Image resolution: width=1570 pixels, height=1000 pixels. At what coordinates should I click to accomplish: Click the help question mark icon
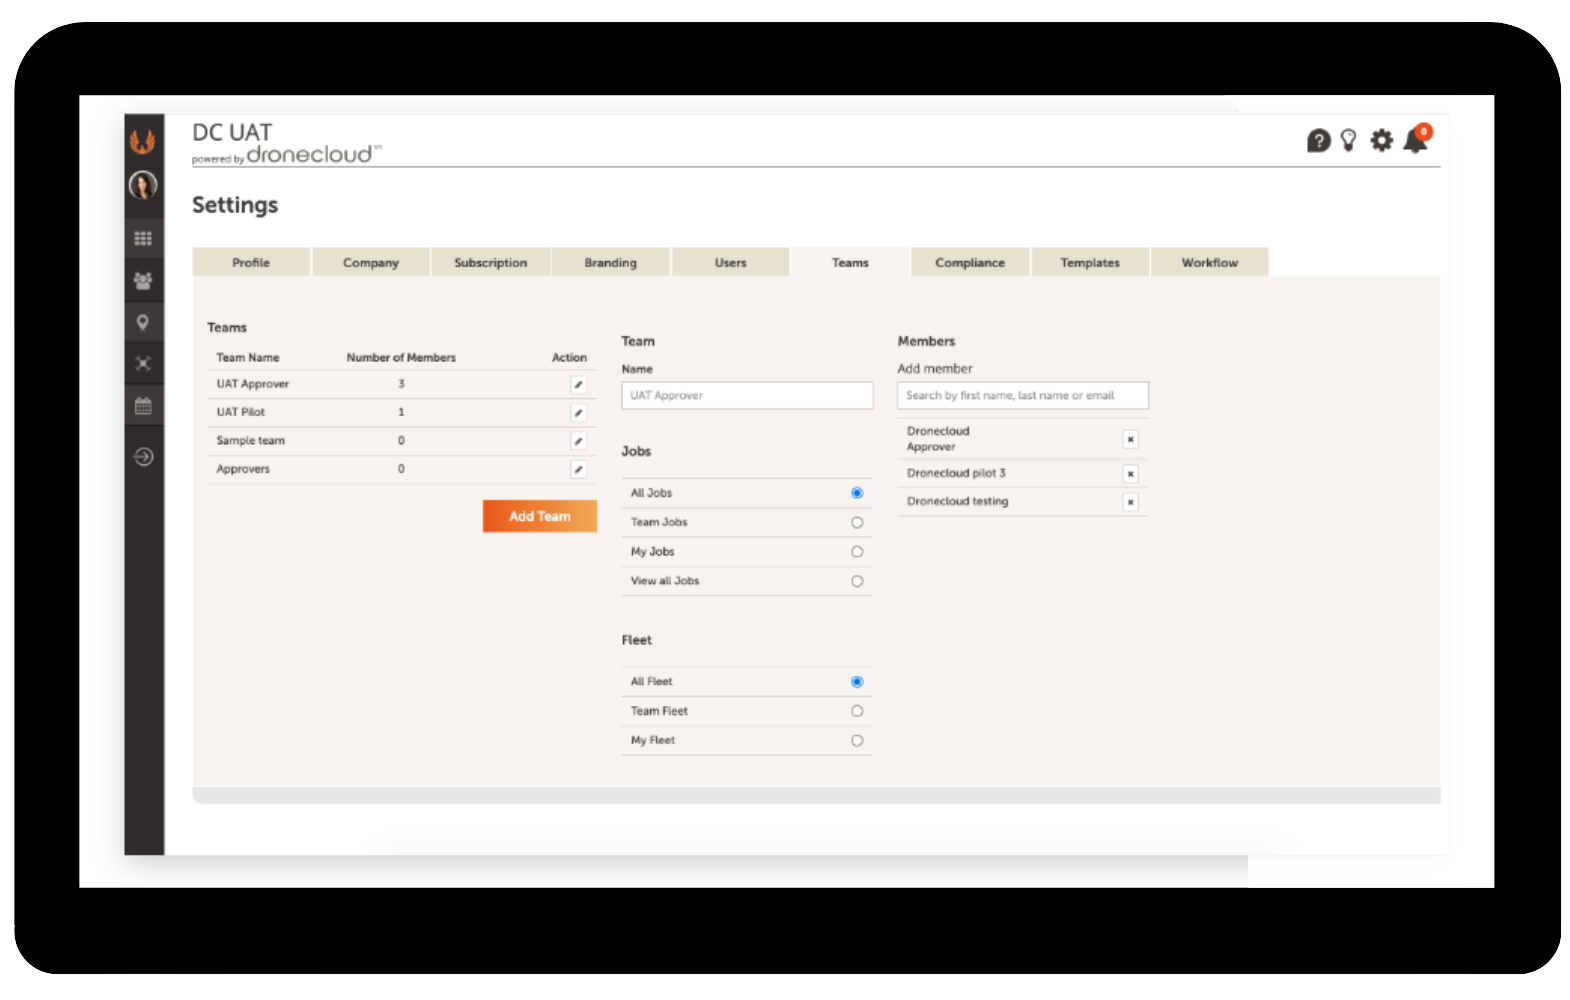(1318, 141)
